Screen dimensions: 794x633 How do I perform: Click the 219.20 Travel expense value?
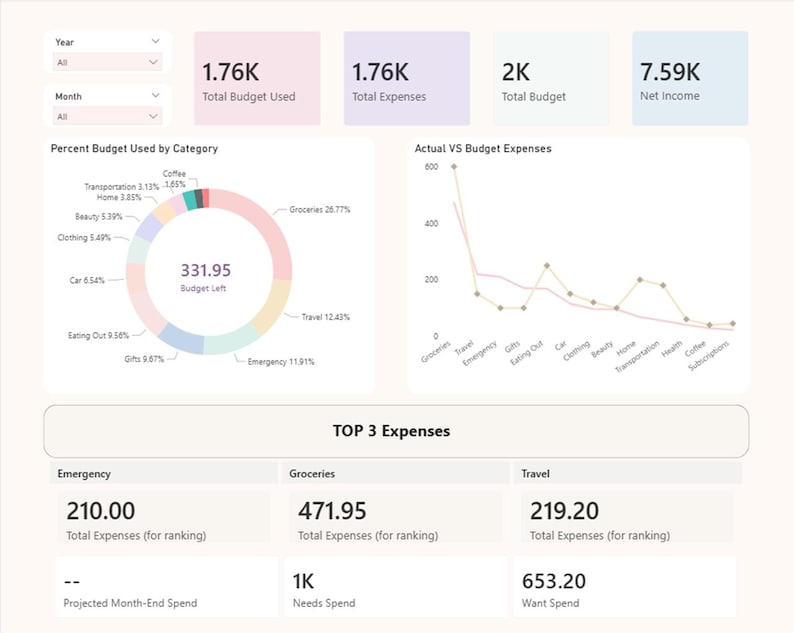[564, 510]
